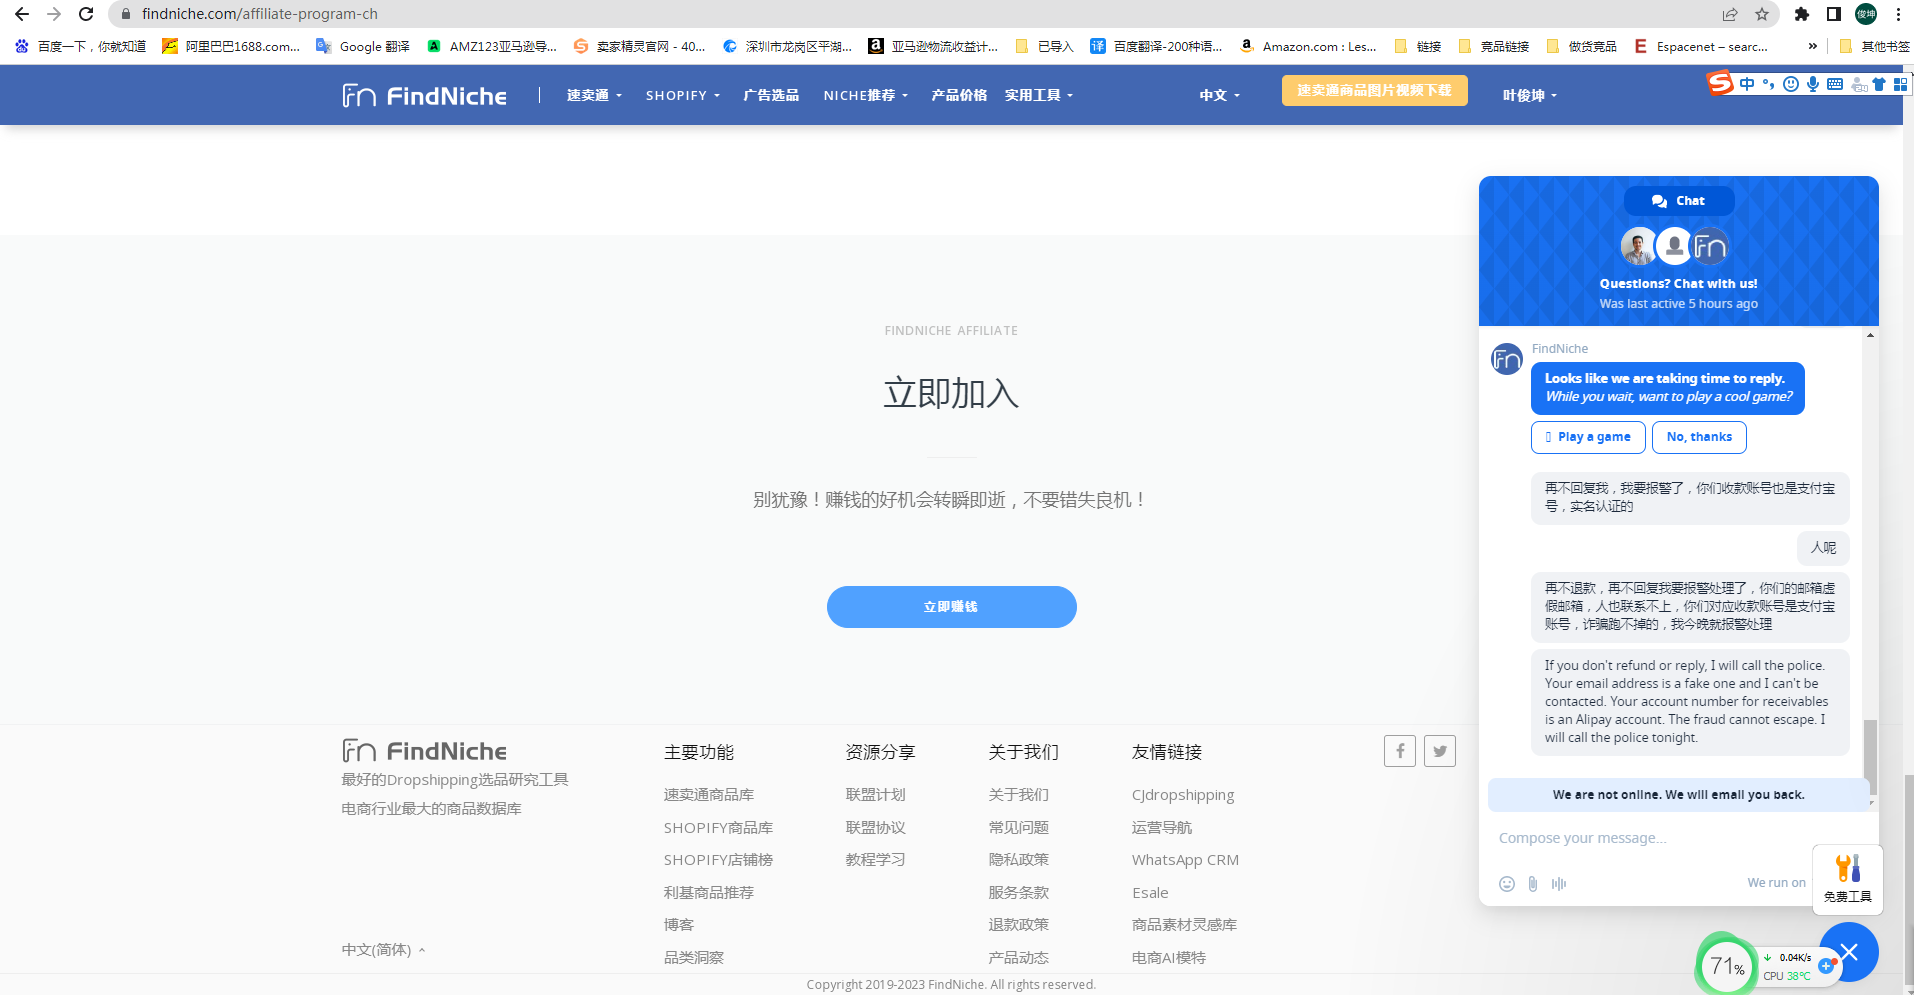The height and width of the screenshot is (995, 1914).
Task: Open the free tools floating icon
Action: click(x=1848, y=879)
